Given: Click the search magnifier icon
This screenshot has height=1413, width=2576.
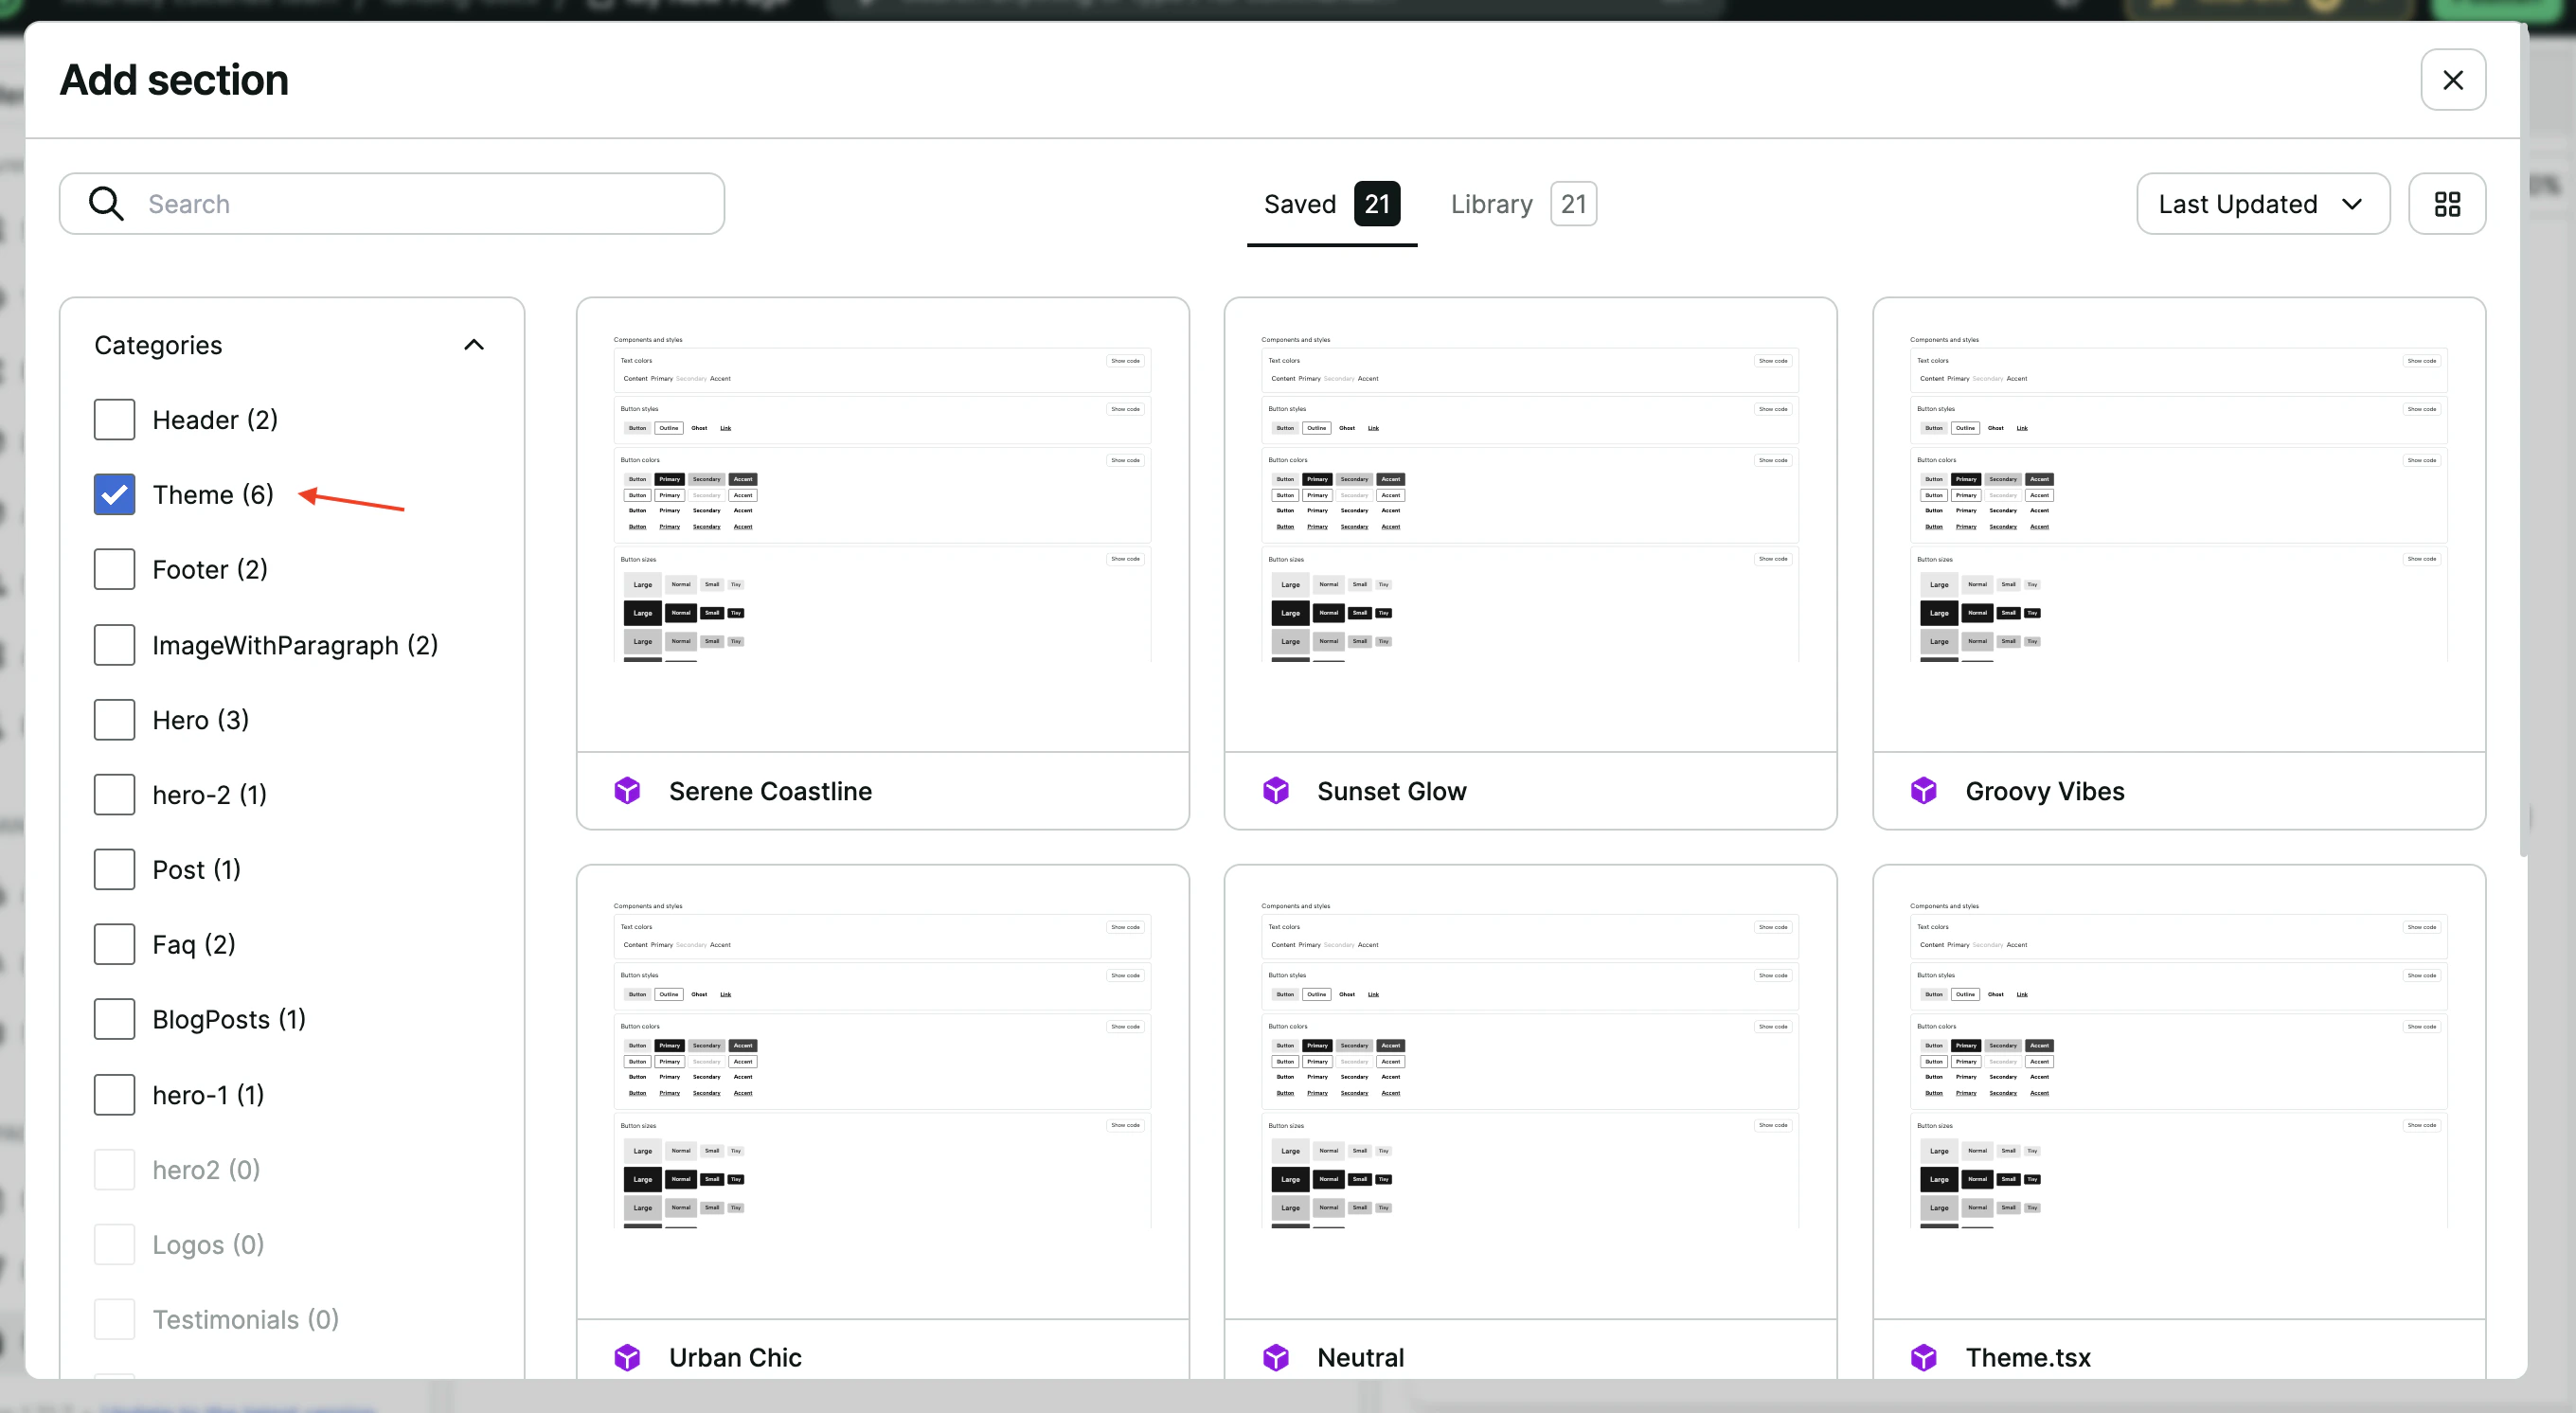Looking at the screenshot, I should click(x=107, y=203).
